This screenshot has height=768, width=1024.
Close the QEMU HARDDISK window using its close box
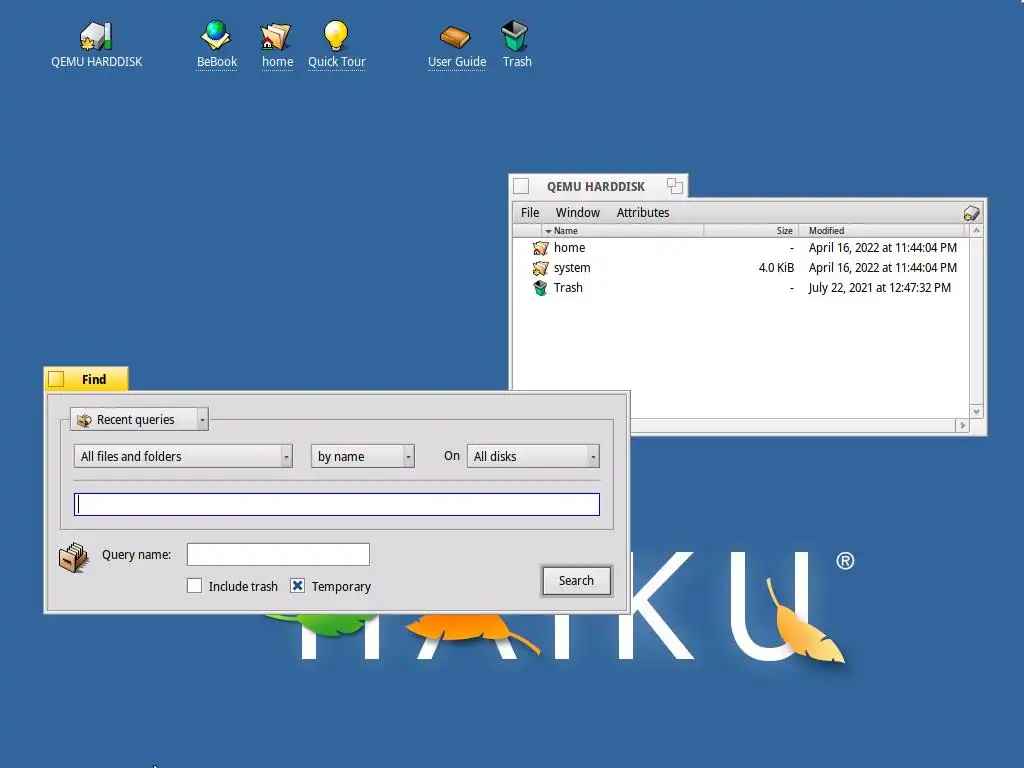(521, 186)
